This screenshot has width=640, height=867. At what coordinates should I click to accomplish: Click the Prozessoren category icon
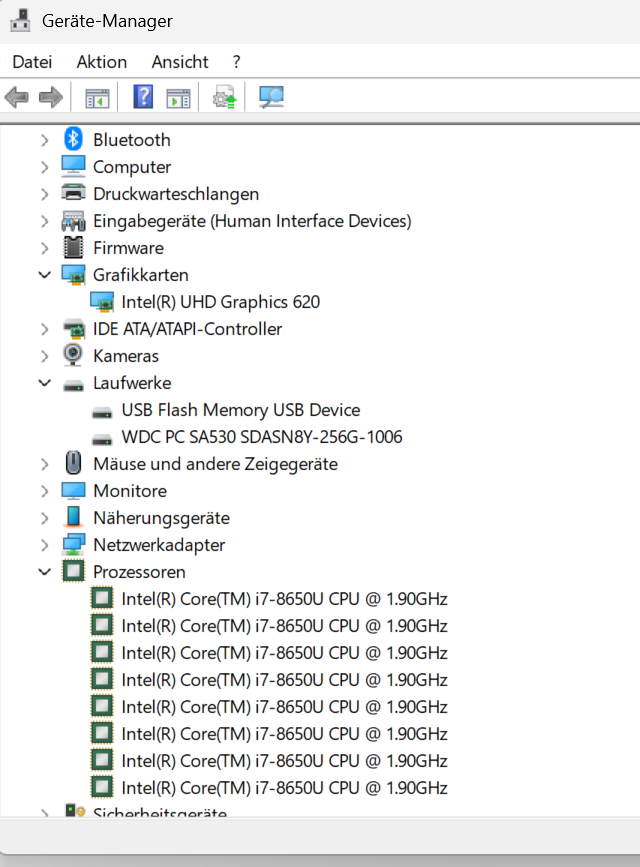[73, 571]
